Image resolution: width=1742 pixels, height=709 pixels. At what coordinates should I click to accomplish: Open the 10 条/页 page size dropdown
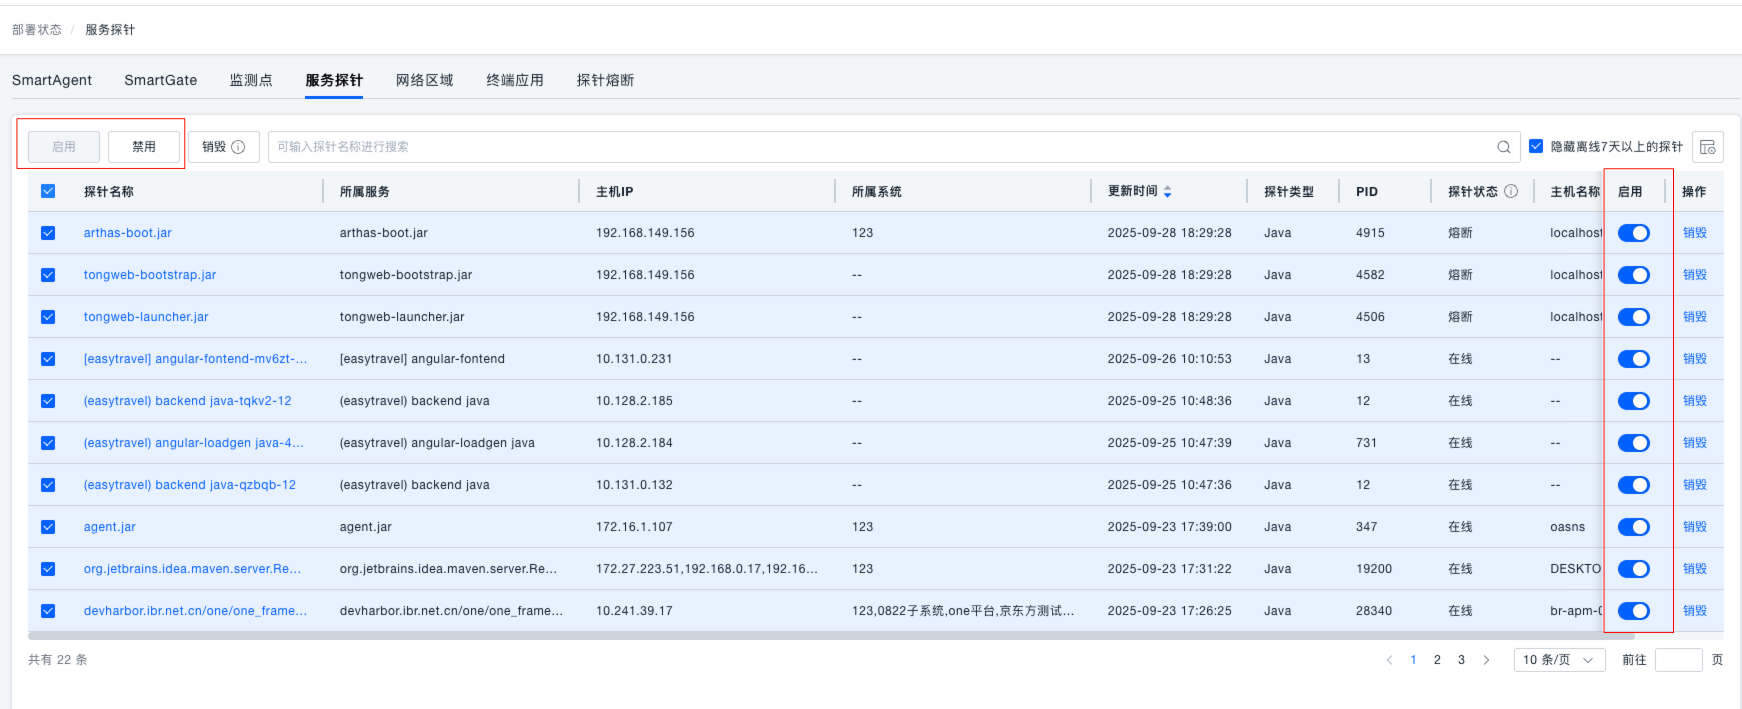point(1558,660)
